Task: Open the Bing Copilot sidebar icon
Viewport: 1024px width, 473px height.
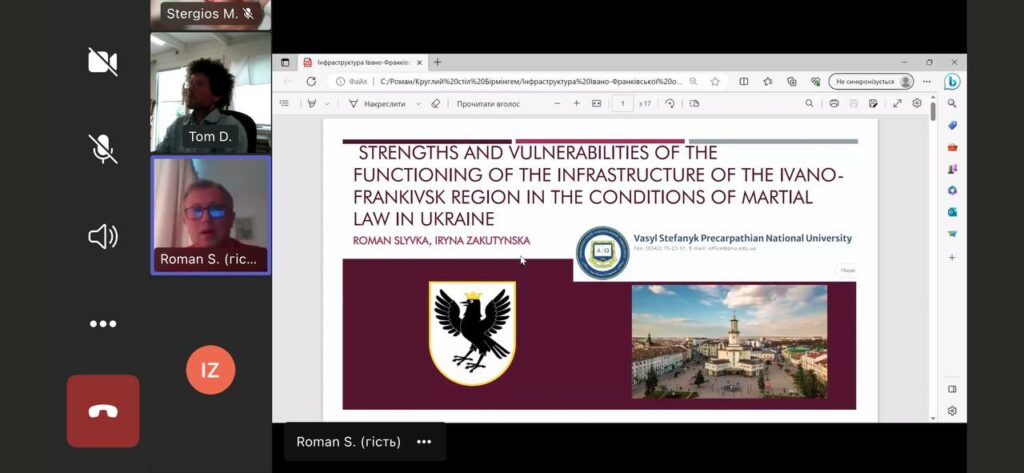Action: 952,82
